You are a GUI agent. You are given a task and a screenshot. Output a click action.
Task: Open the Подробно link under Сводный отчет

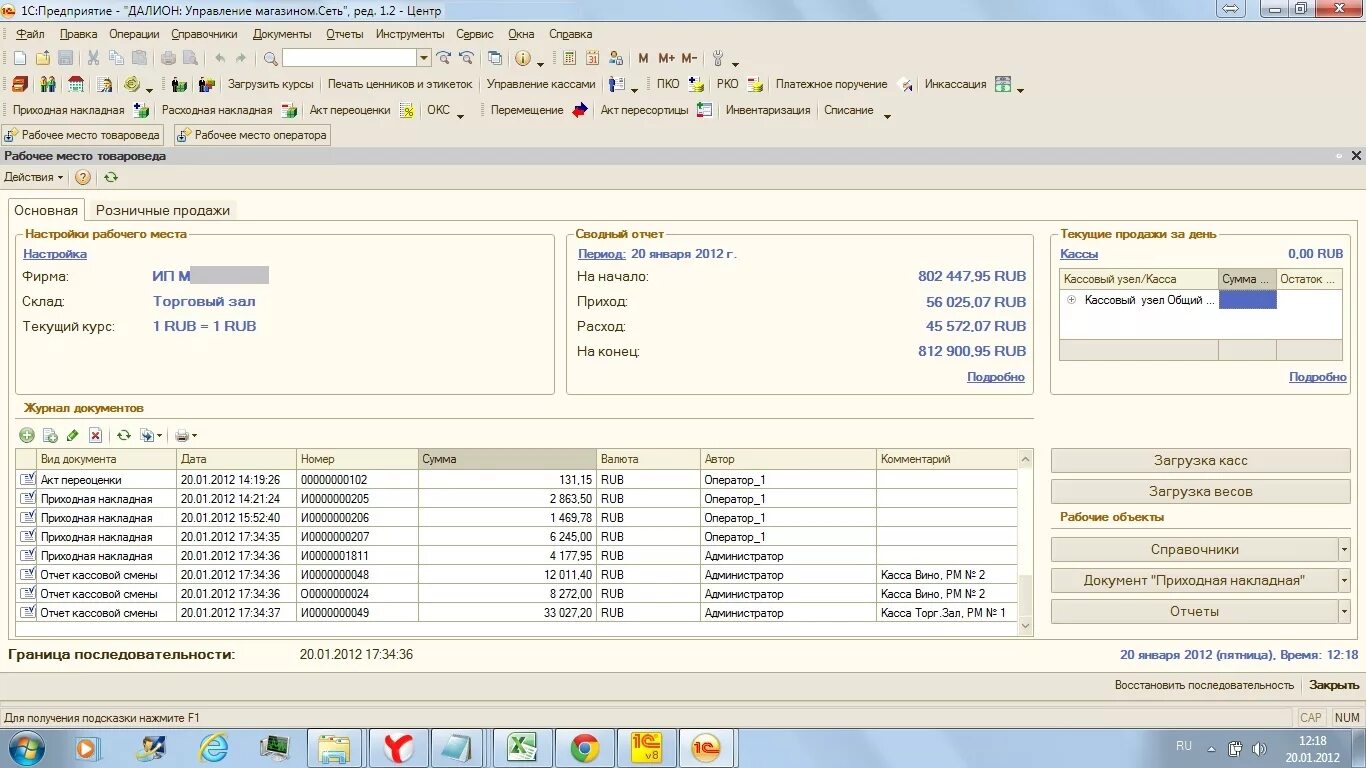click(x=996, y=377)
